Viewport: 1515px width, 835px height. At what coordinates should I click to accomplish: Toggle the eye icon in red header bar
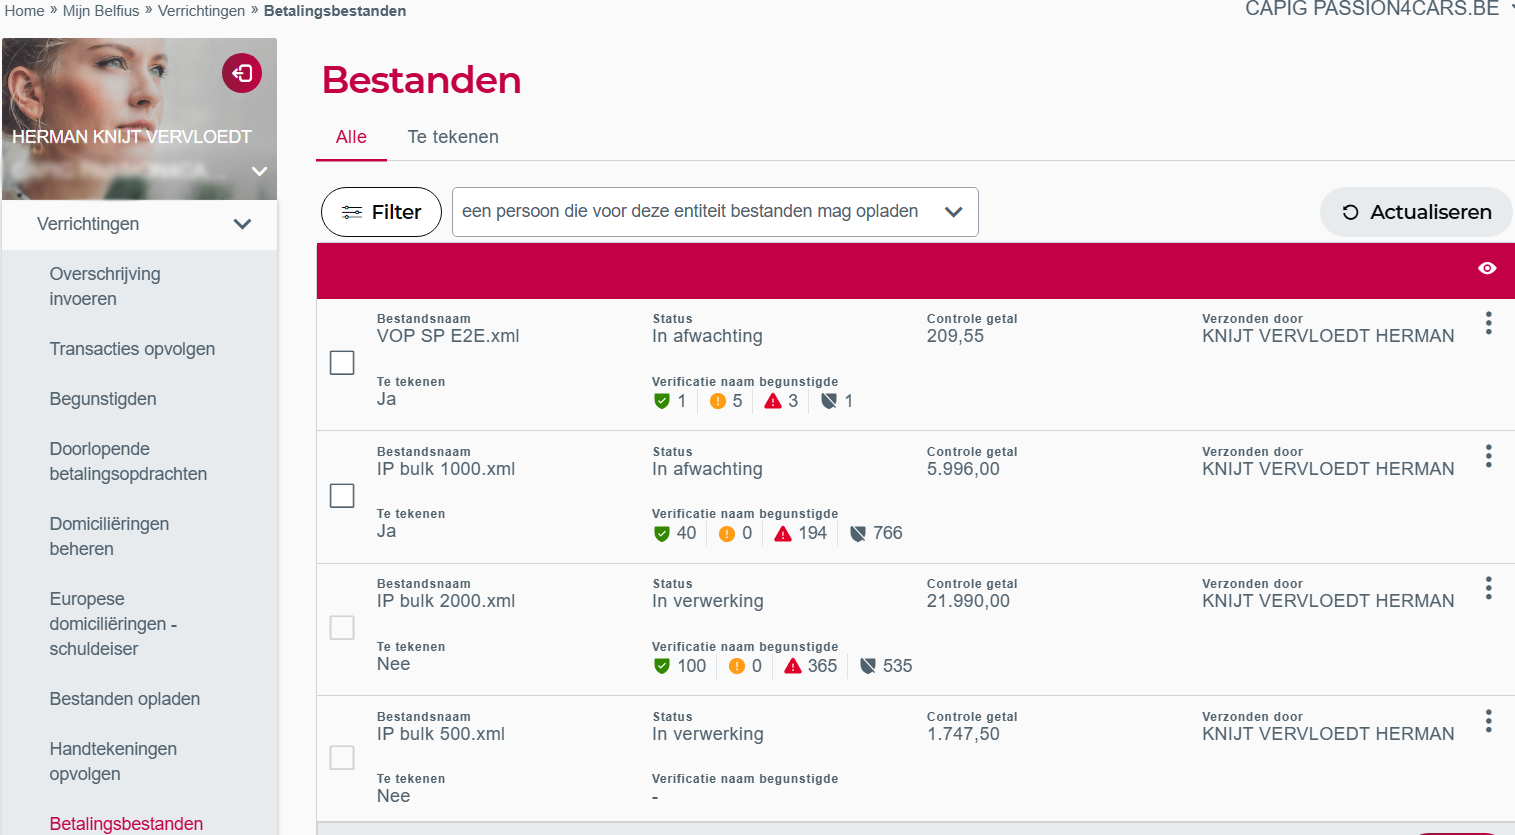1487,268
